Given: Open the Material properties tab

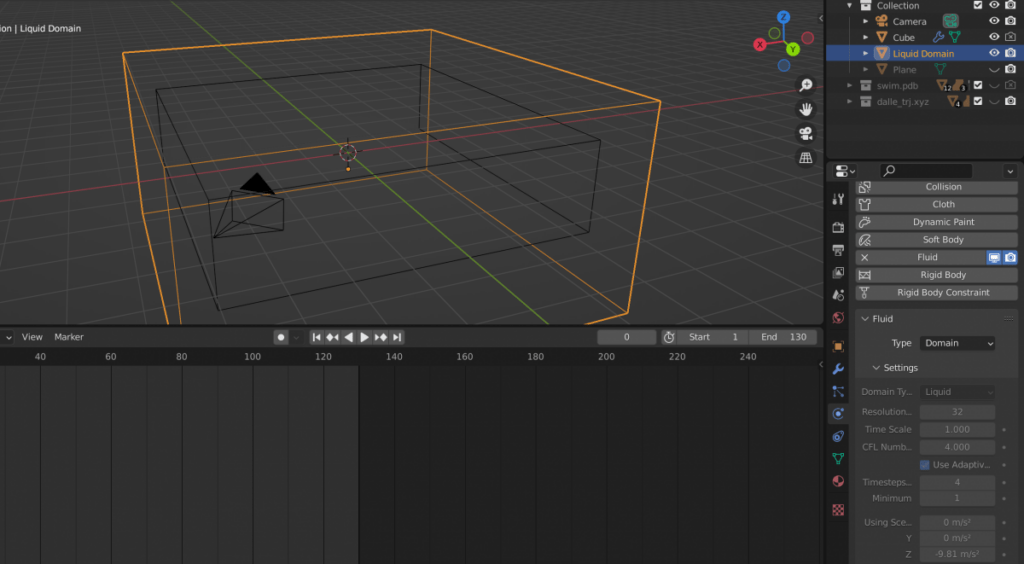Looking at the screenshot, I should tap(839, 481).
